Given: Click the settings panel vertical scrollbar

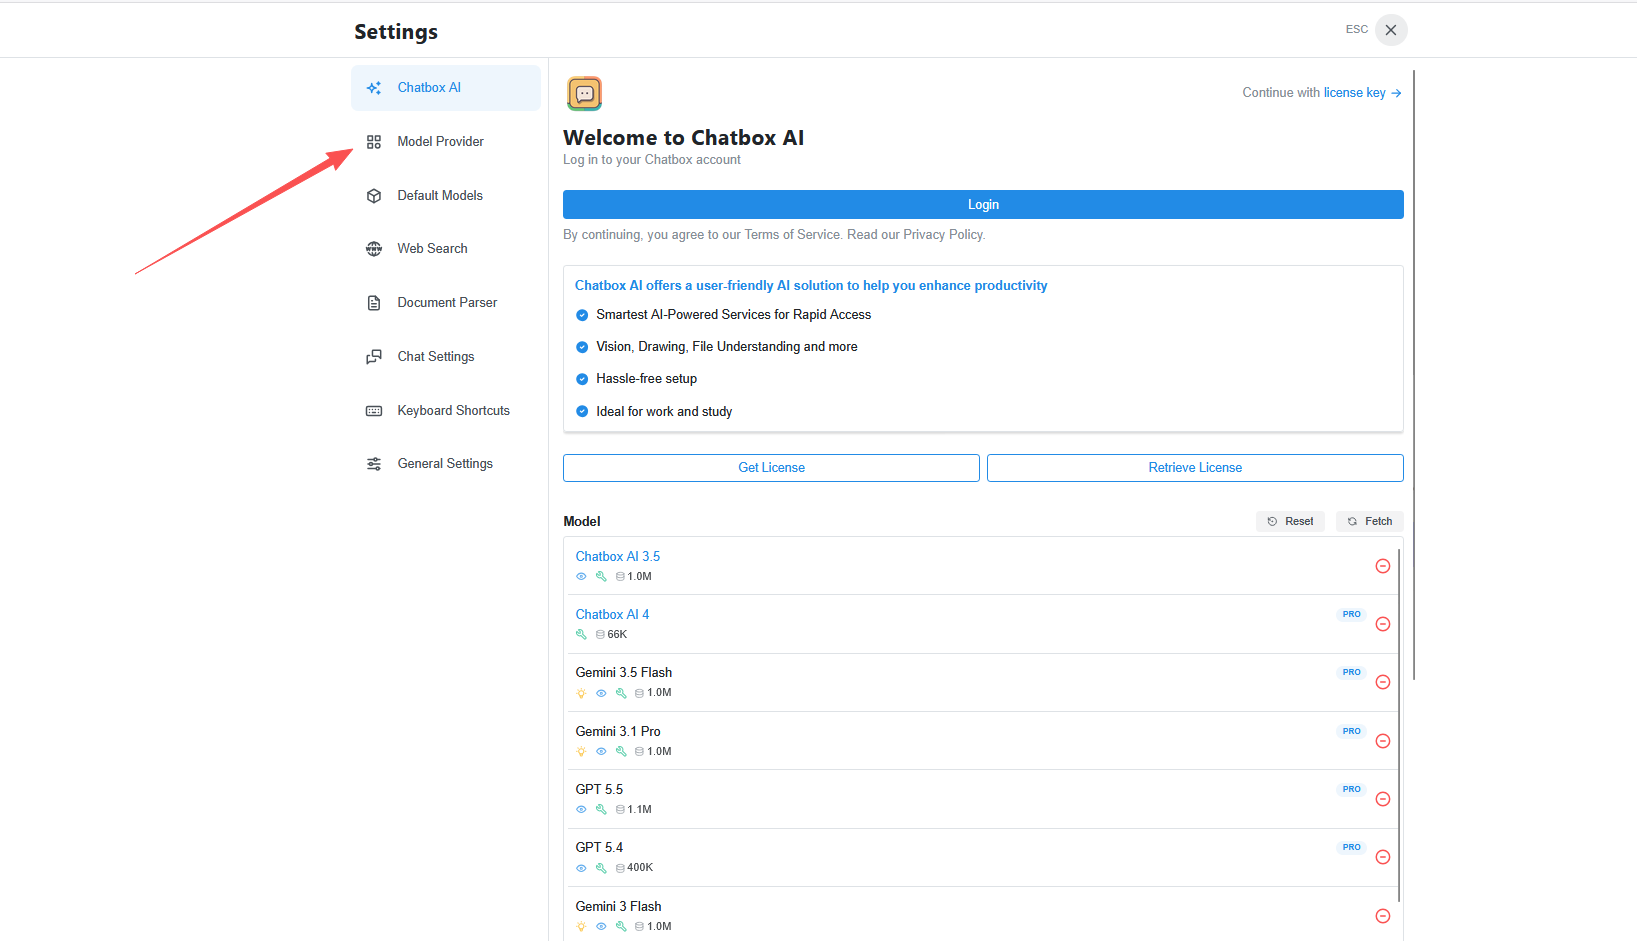Looking at the screenshot, I should click(x=1414, y=375).
